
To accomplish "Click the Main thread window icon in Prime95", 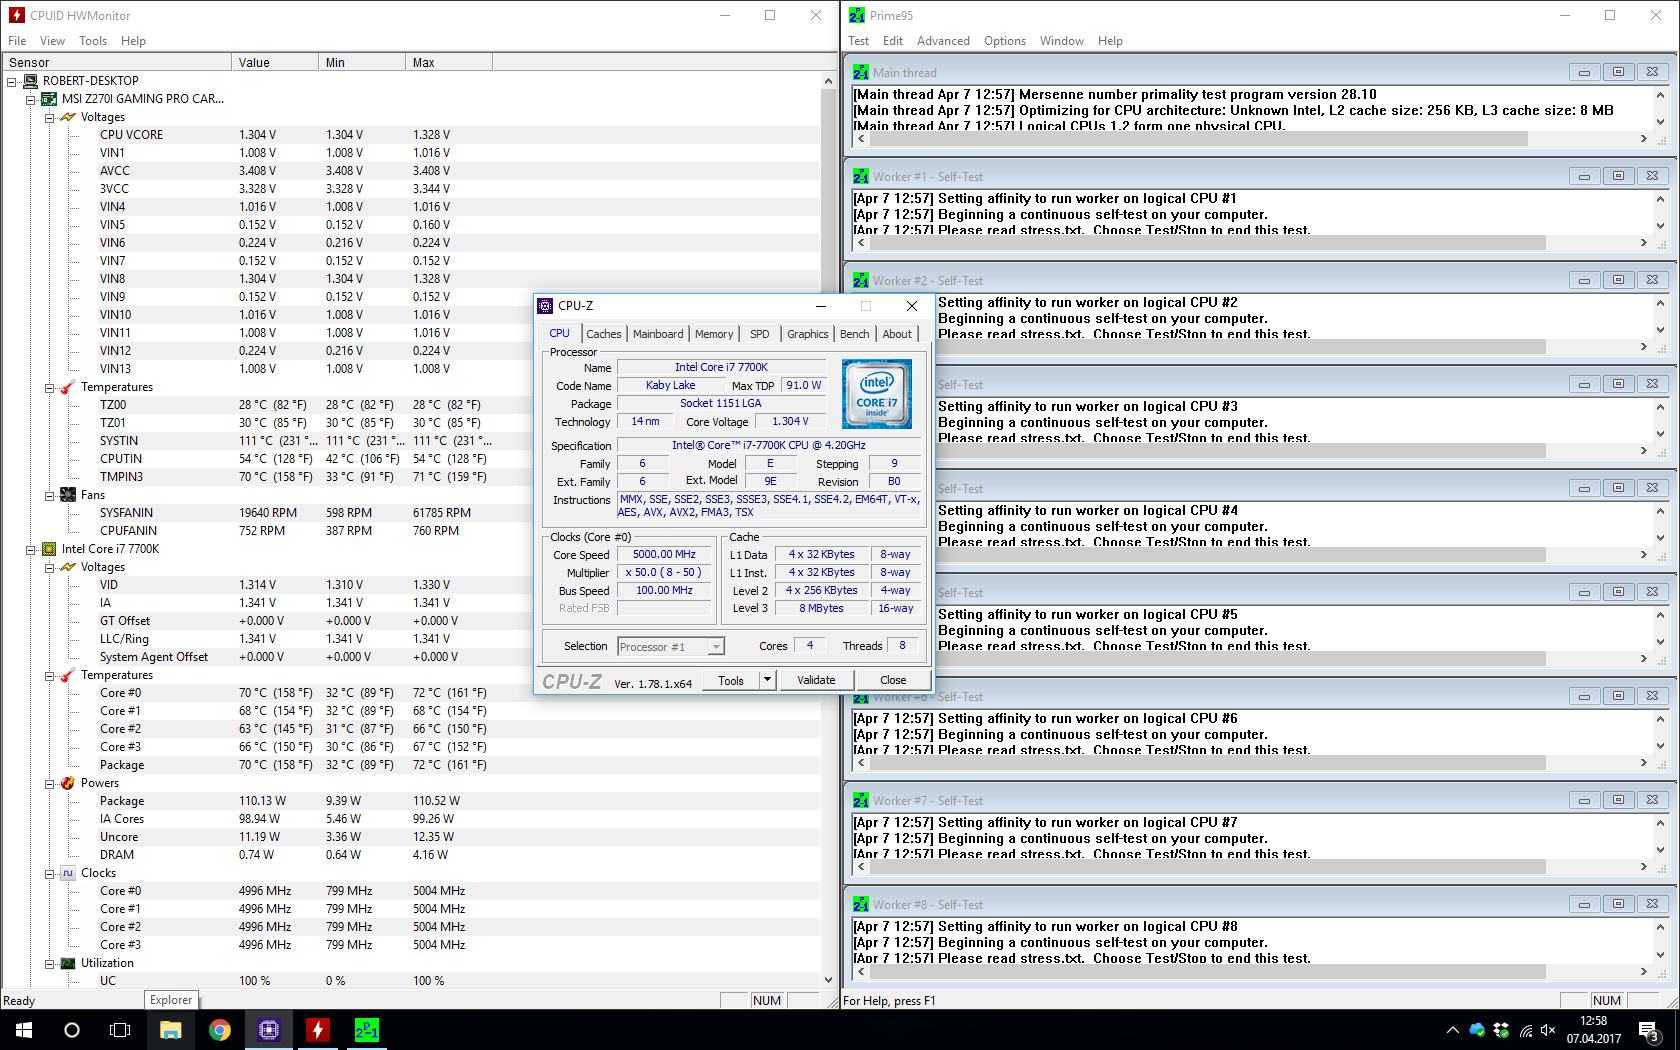I will pos(861,72).
